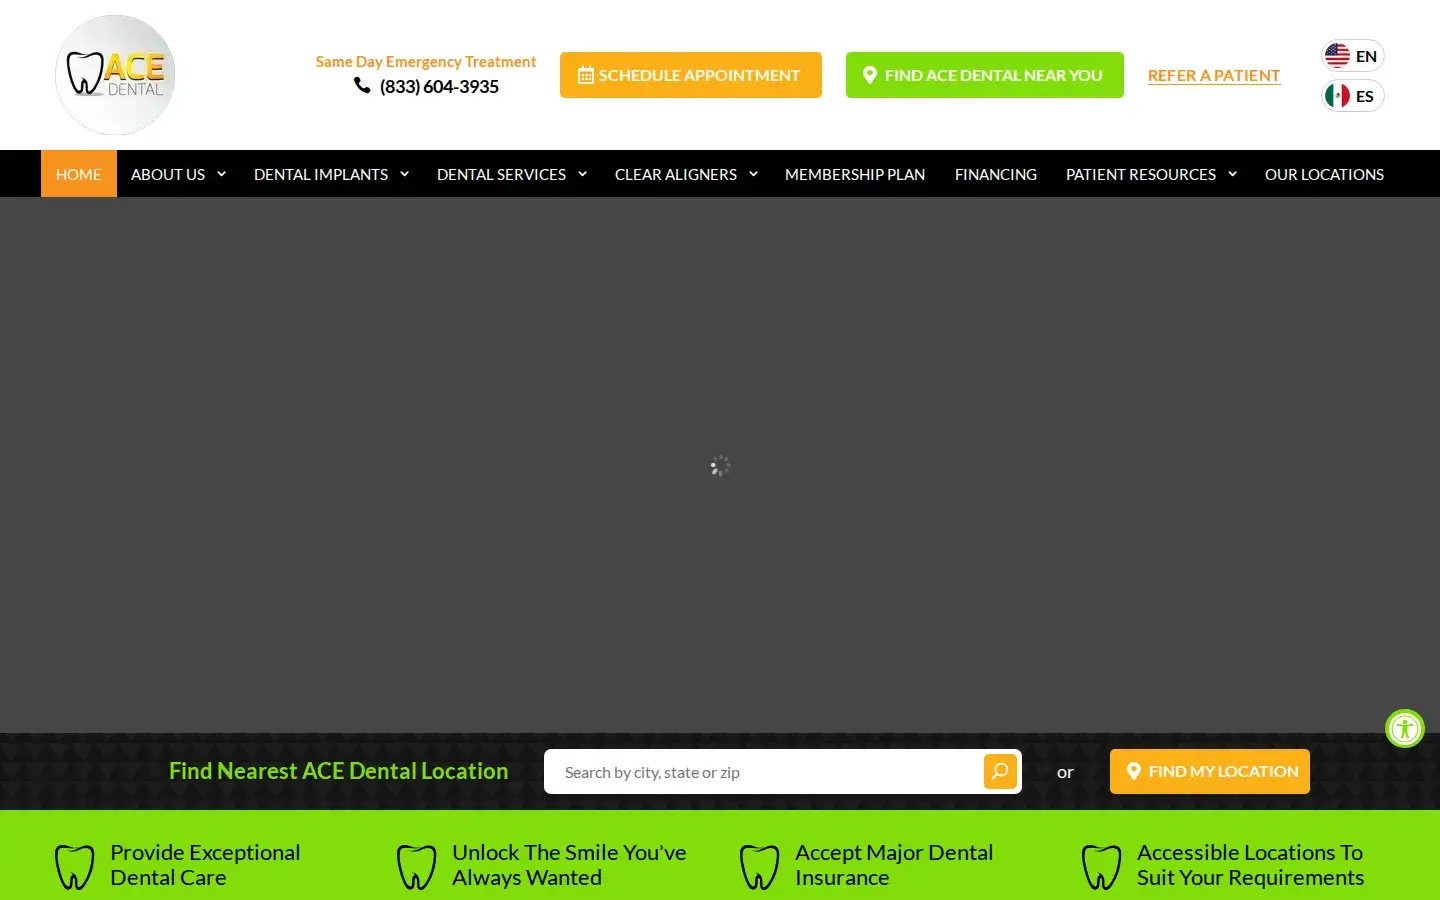Go to the Membership Plan page

[855, 174]
